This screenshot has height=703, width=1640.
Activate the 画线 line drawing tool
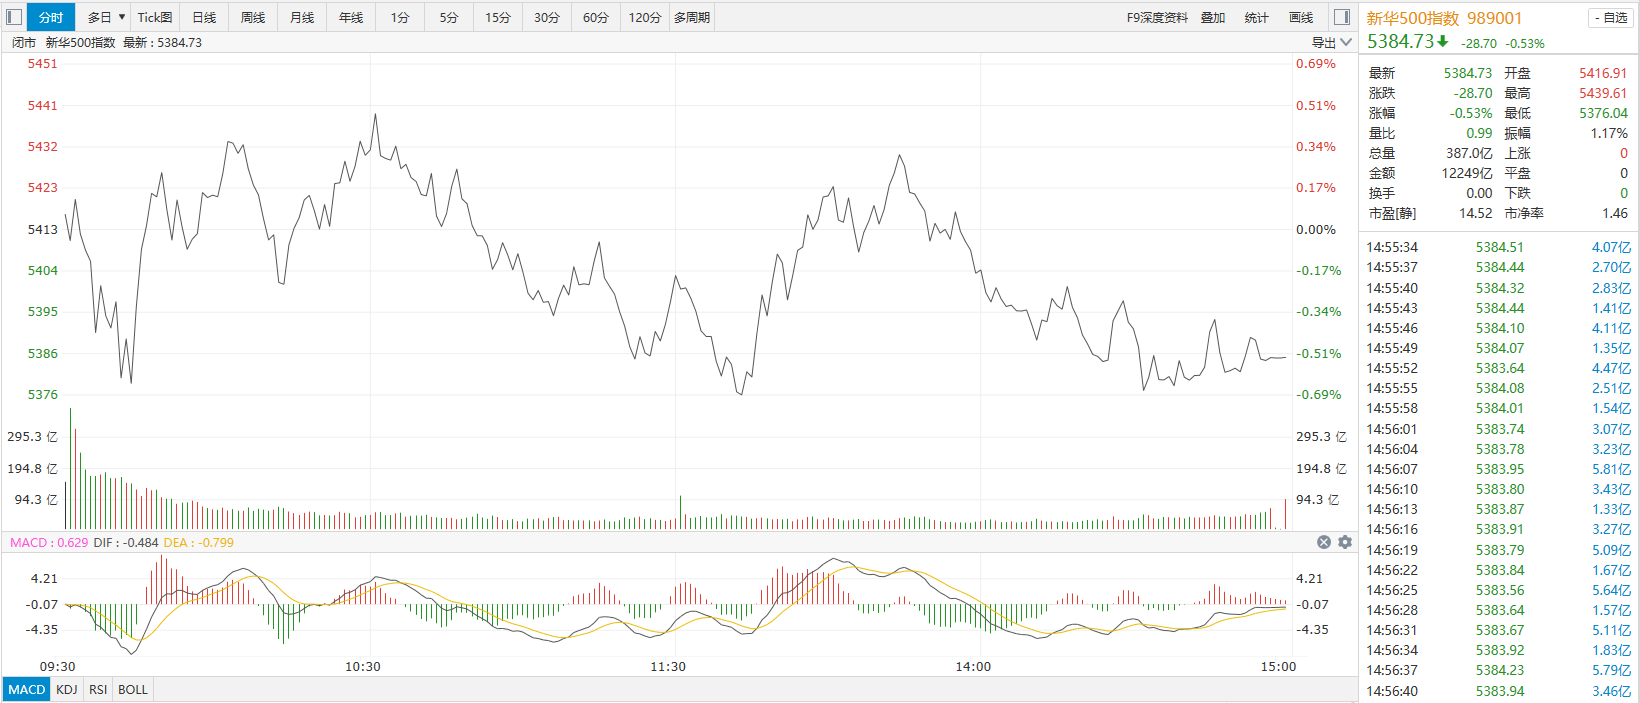[x=1301, y=17]
